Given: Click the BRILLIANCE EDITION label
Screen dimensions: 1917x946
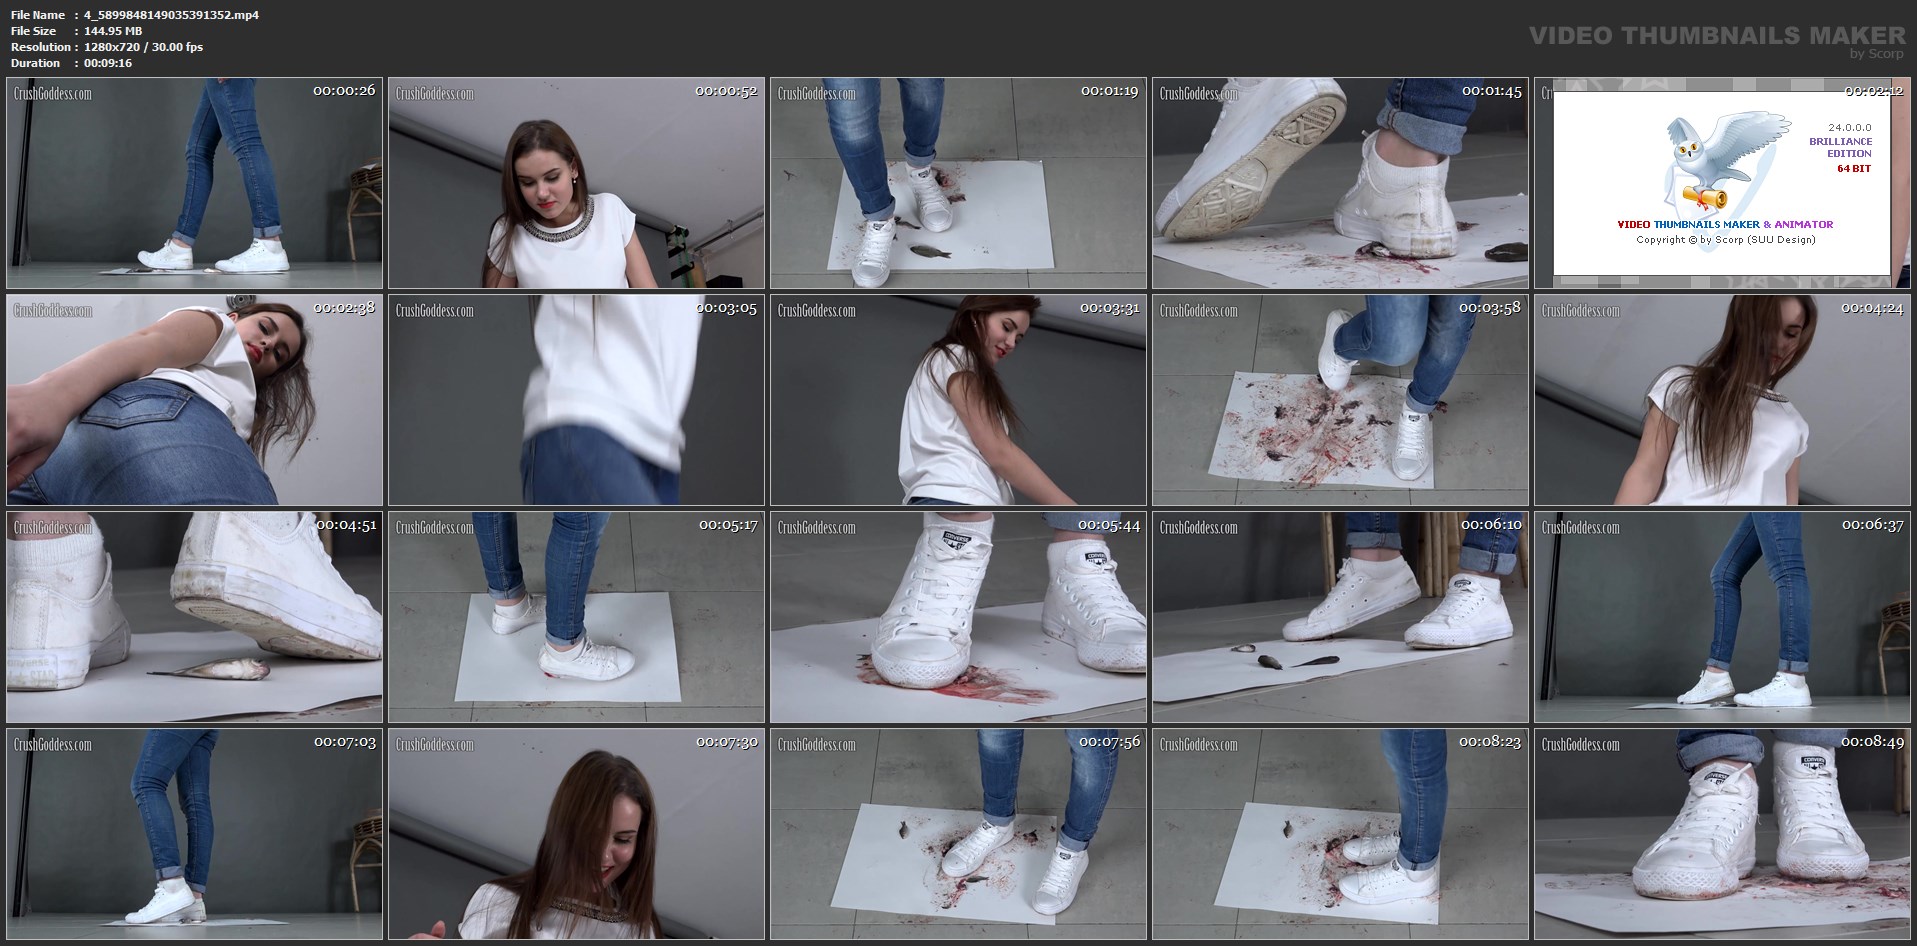Looking at the screenshot, I should [1840, 148].
